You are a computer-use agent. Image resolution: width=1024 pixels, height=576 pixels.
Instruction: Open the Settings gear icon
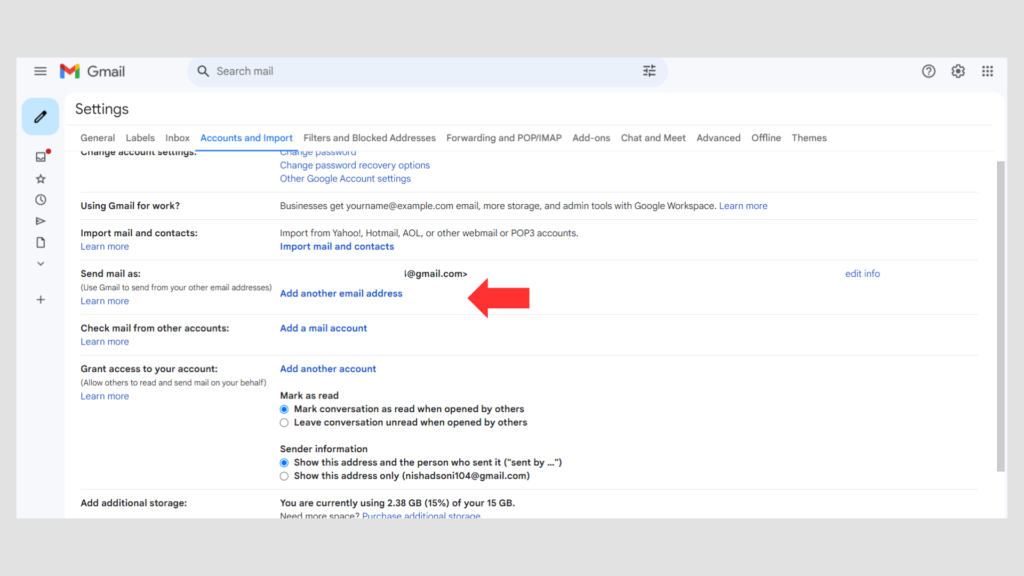click(x=958, y=71)
